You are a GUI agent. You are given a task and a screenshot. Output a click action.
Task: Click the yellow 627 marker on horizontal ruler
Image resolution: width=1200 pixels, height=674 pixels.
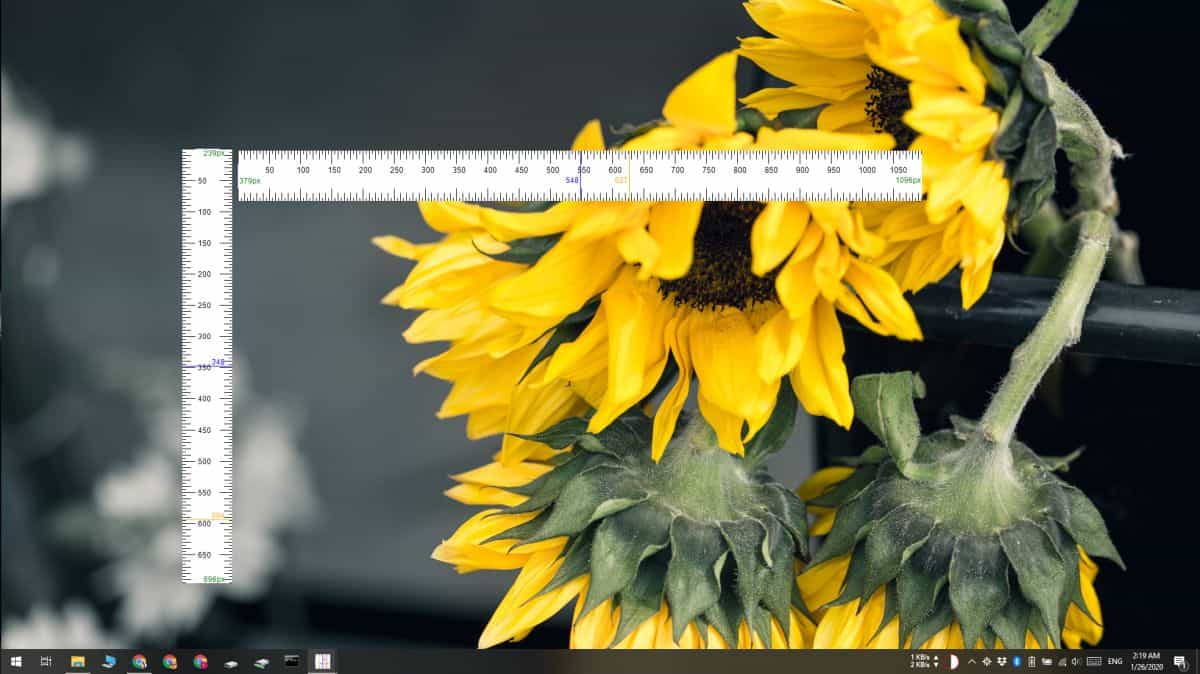tap(621, 180)
